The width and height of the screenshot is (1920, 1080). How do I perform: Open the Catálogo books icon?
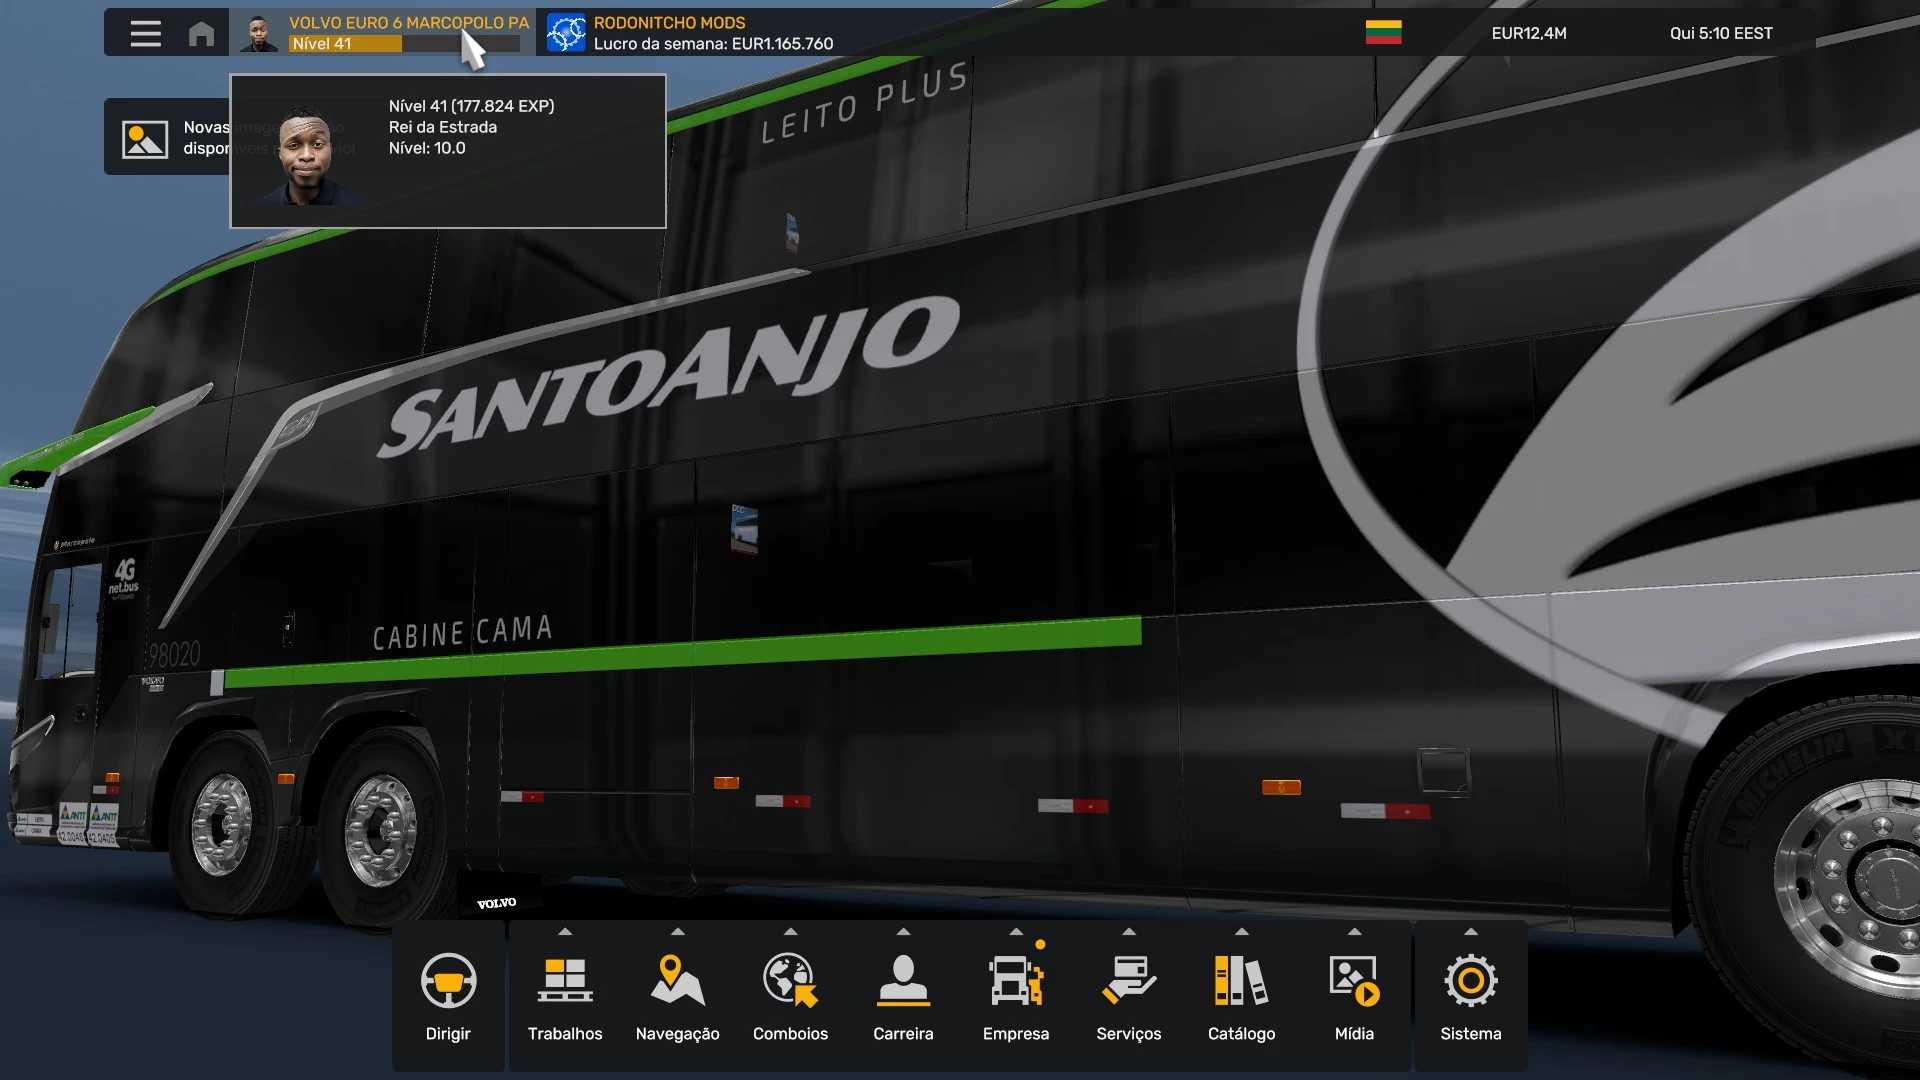tap(1241, 980)
